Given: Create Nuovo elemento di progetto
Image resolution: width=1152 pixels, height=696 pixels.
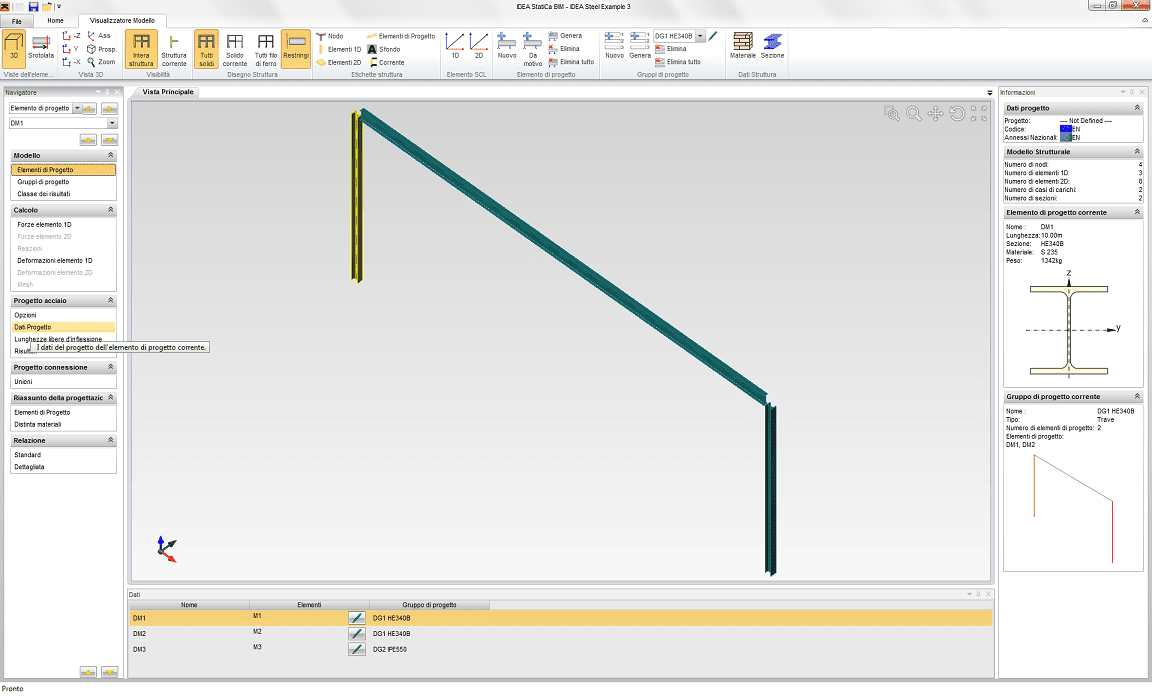Looking at the screenshot, I should [507, 46].
